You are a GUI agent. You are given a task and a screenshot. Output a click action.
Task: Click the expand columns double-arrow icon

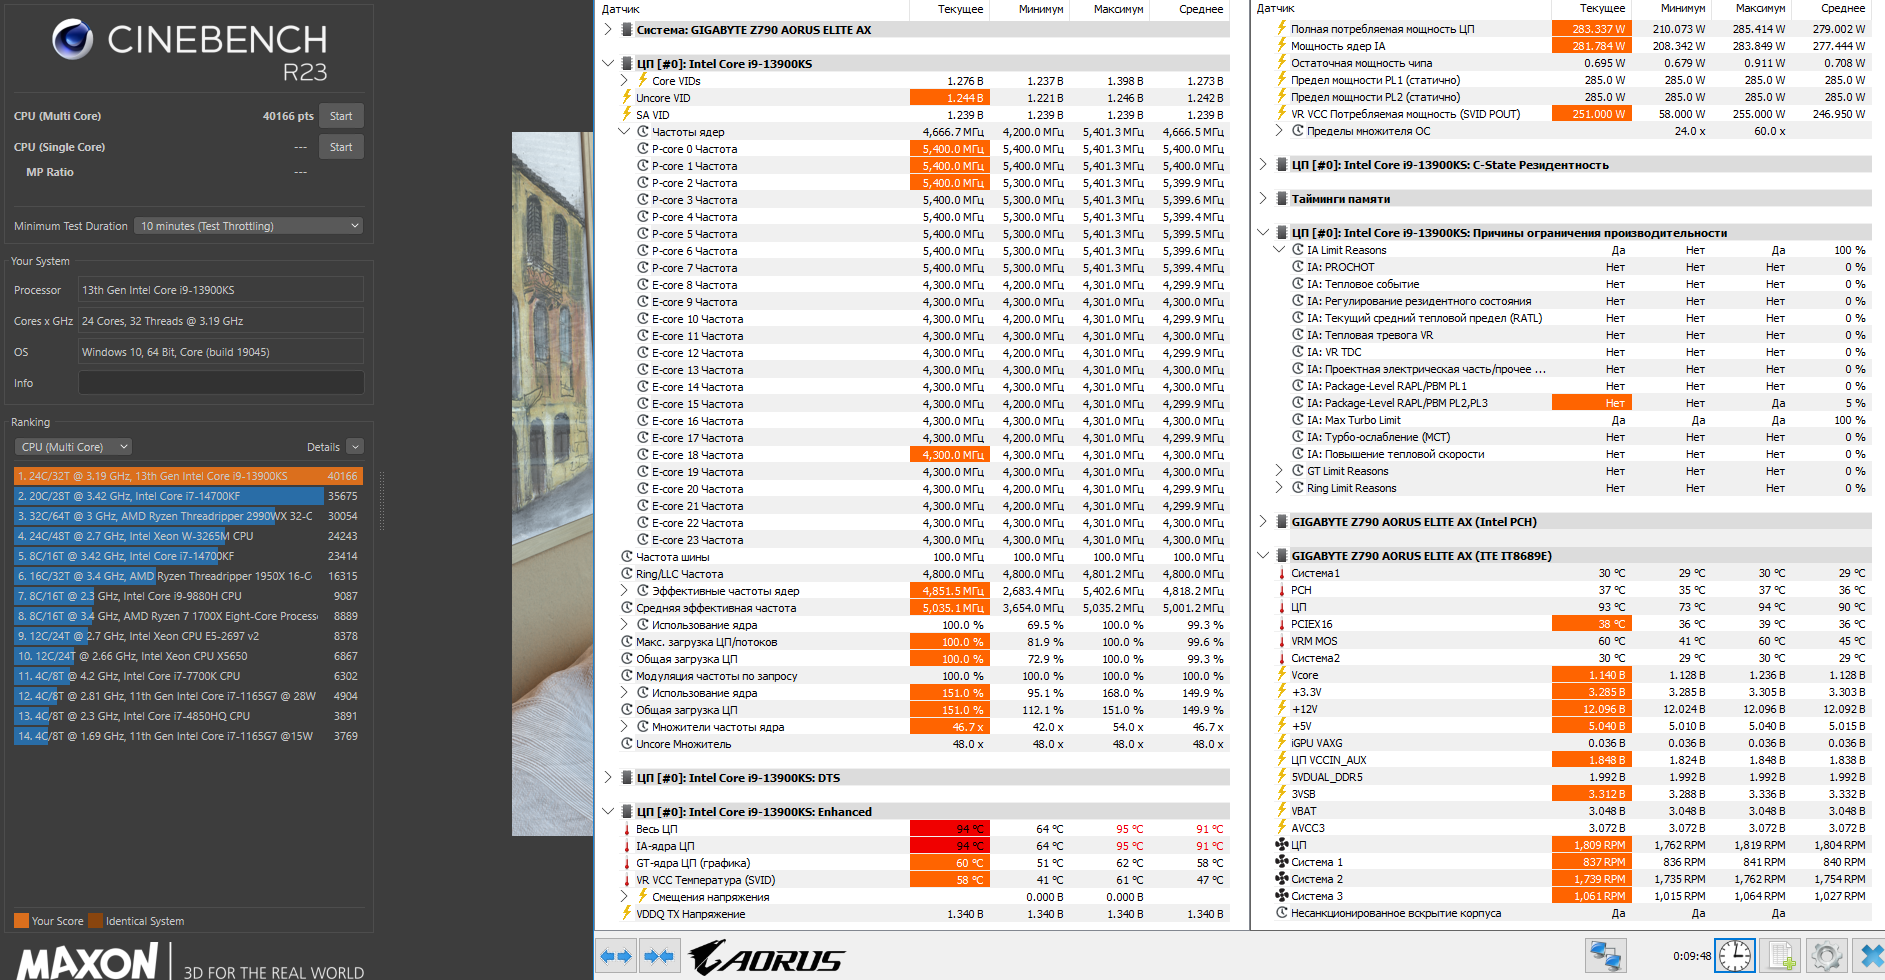coord(616,956)
